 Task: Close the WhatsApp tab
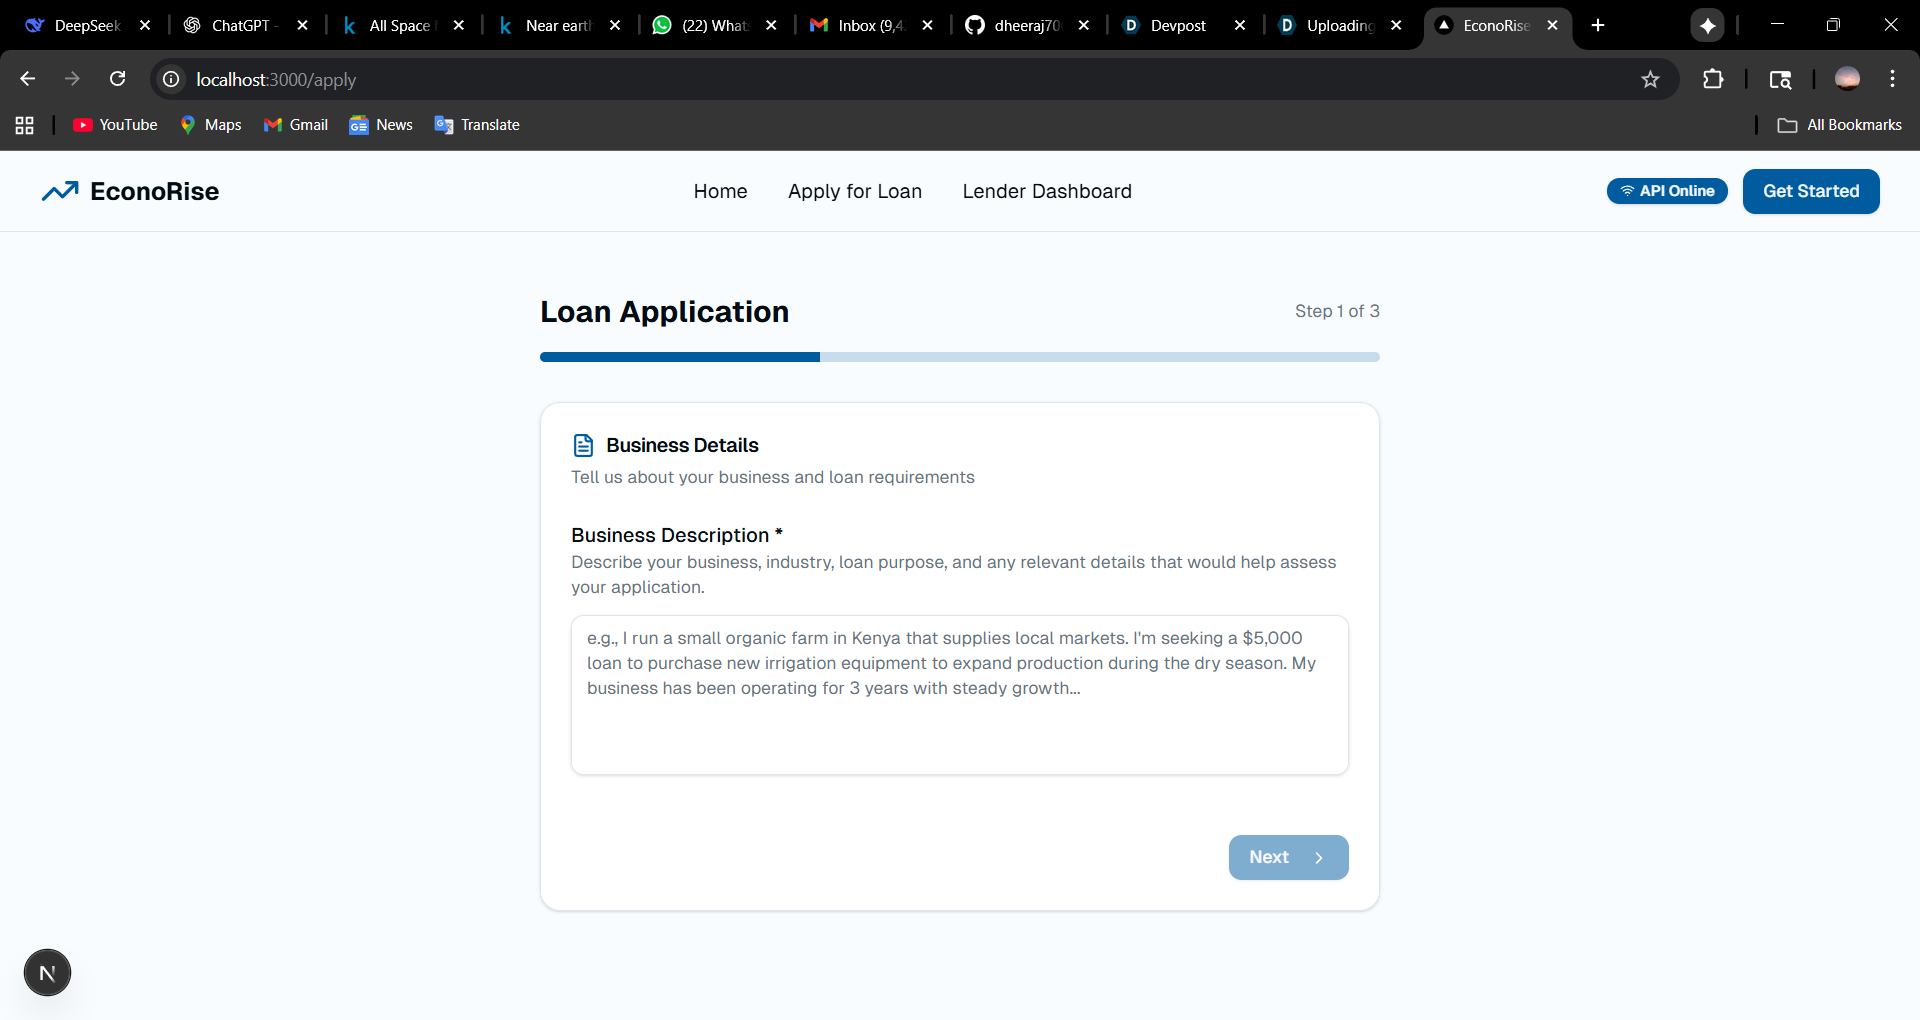pyautogui.click(x=771, y=25)
